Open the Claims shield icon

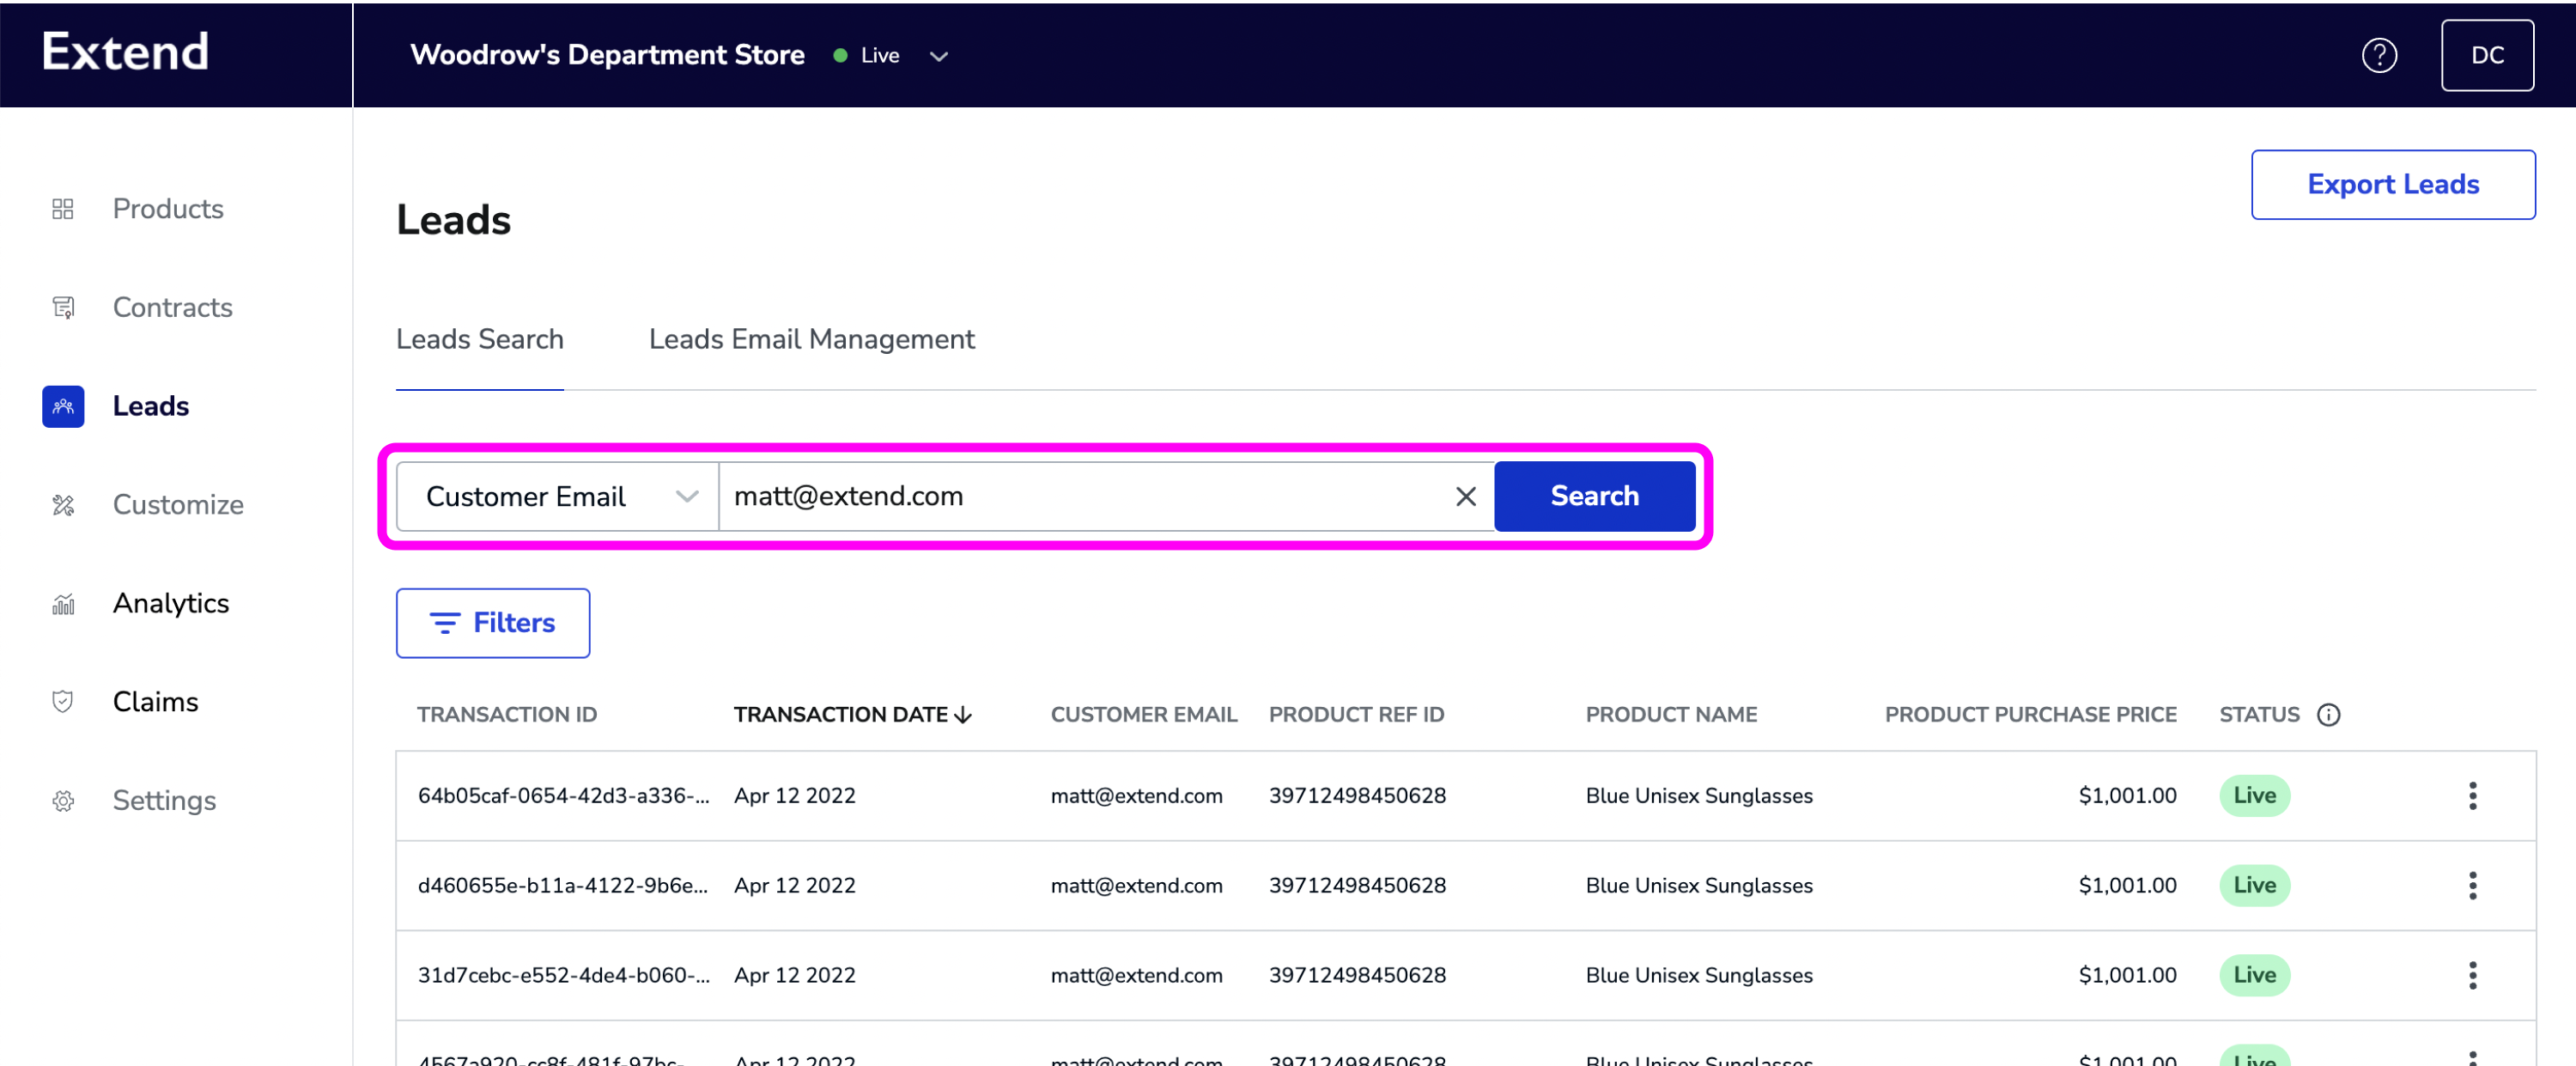63,702
